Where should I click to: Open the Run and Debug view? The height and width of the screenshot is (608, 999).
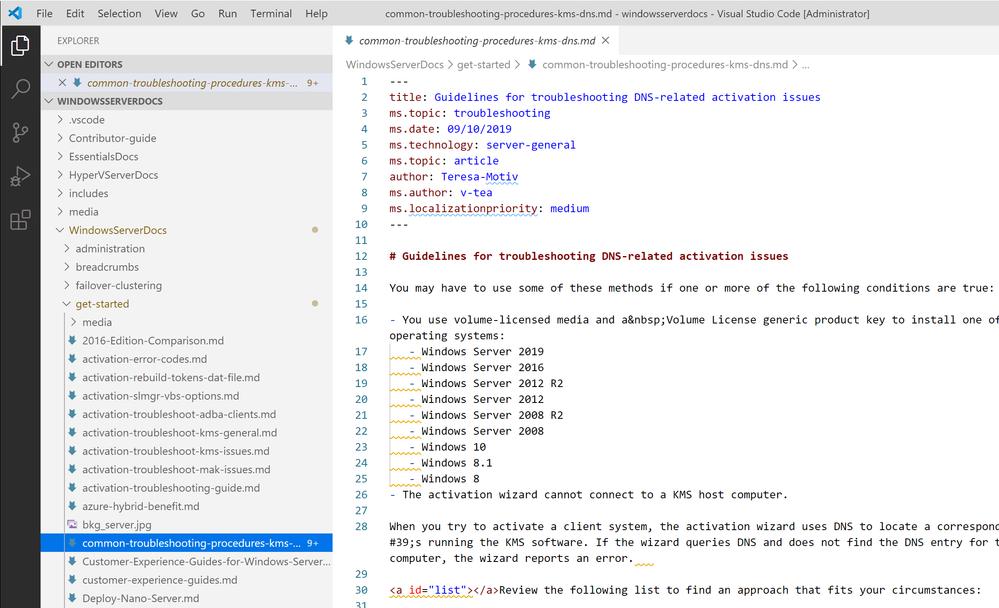(x=20, y=176)
